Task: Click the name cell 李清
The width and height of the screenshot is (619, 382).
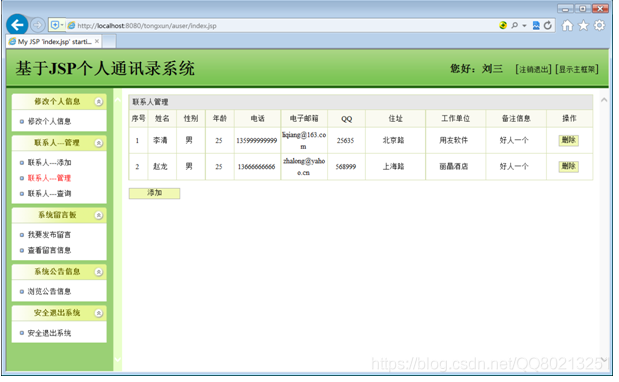Action: point(160,140)
